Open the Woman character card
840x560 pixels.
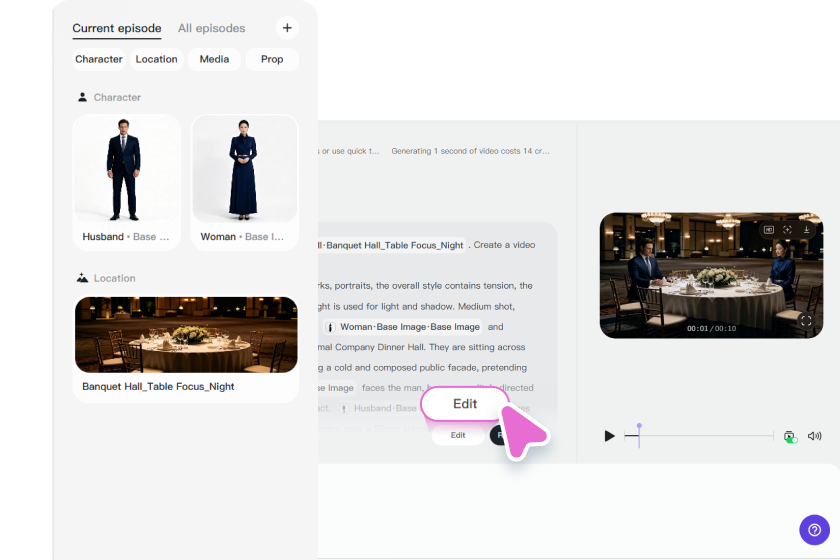coord(244,182)
